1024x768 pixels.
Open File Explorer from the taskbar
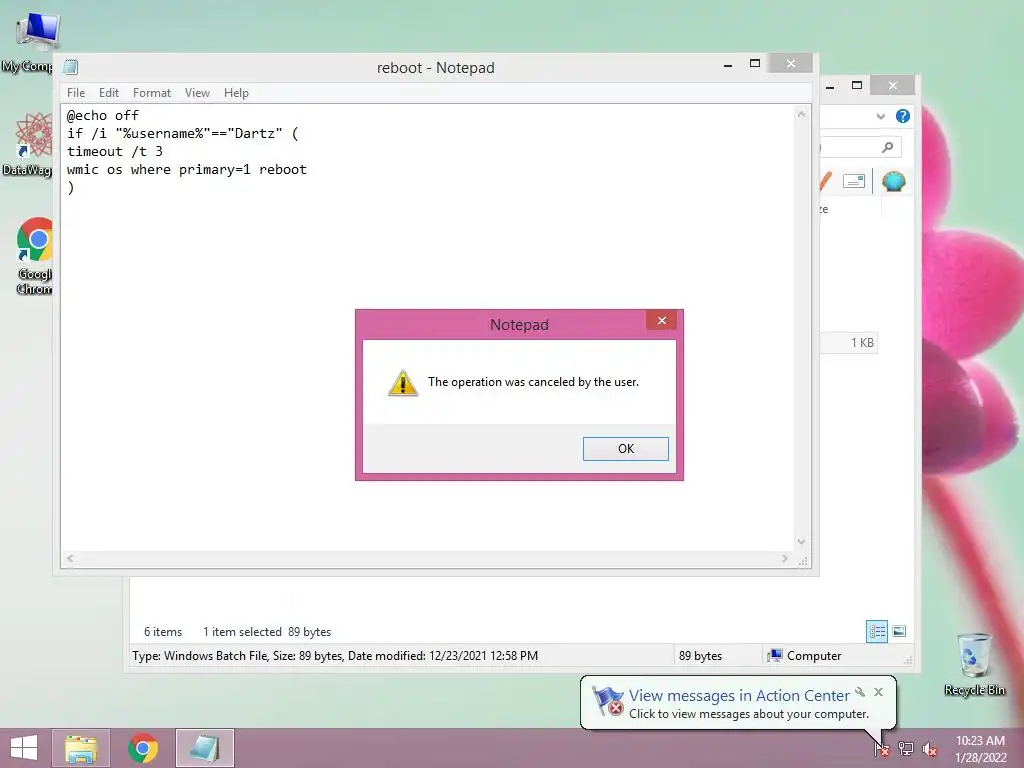(81, 748)
